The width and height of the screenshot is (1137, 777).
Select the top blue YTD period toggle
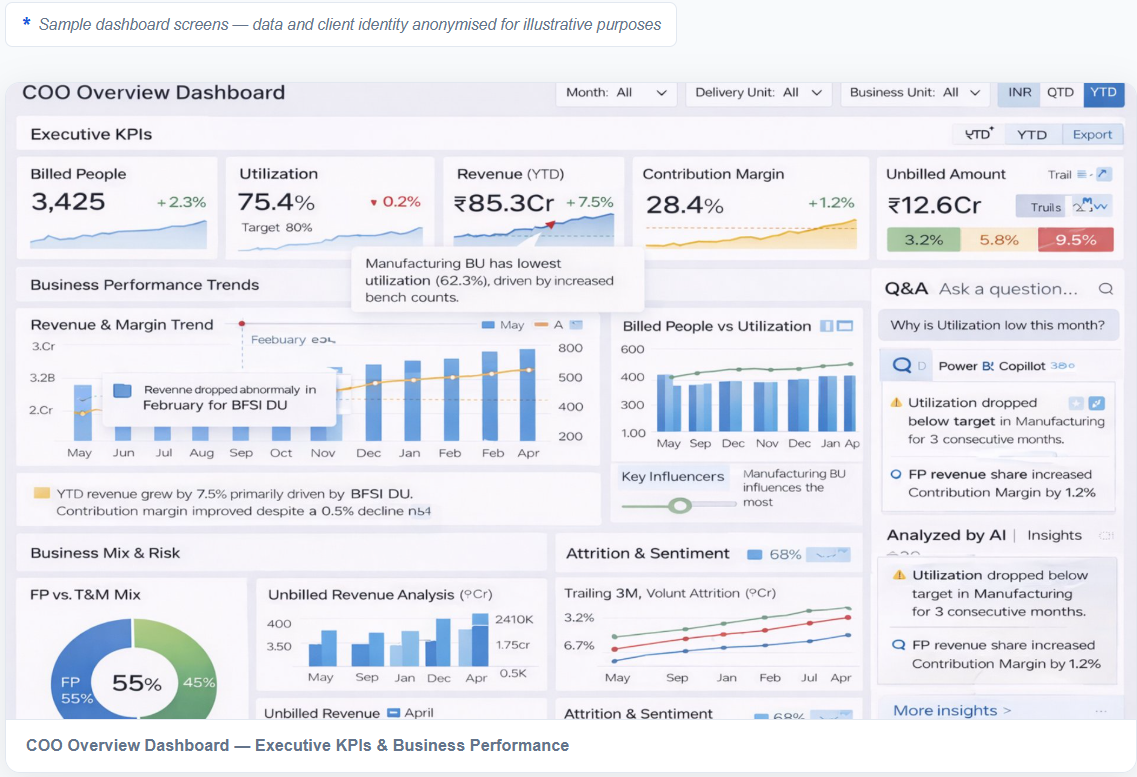tap(1104, 92)
